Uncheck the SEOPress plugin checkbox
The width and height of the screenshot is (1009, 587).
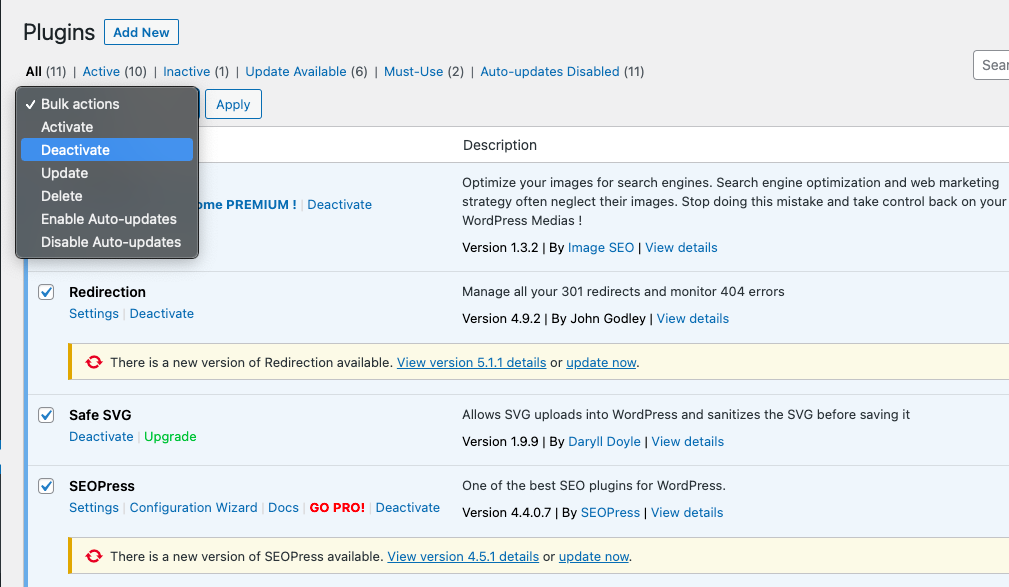pyautogui.click(x=46, y=486)
